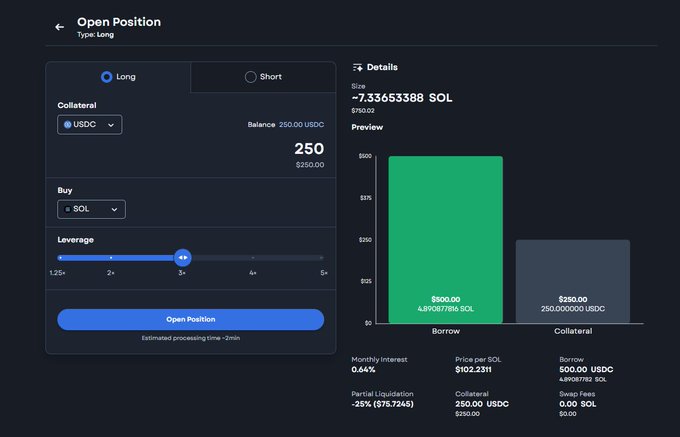Set leverage to 5x on slider
680x437 pixels.
click(x=321, y=258)
